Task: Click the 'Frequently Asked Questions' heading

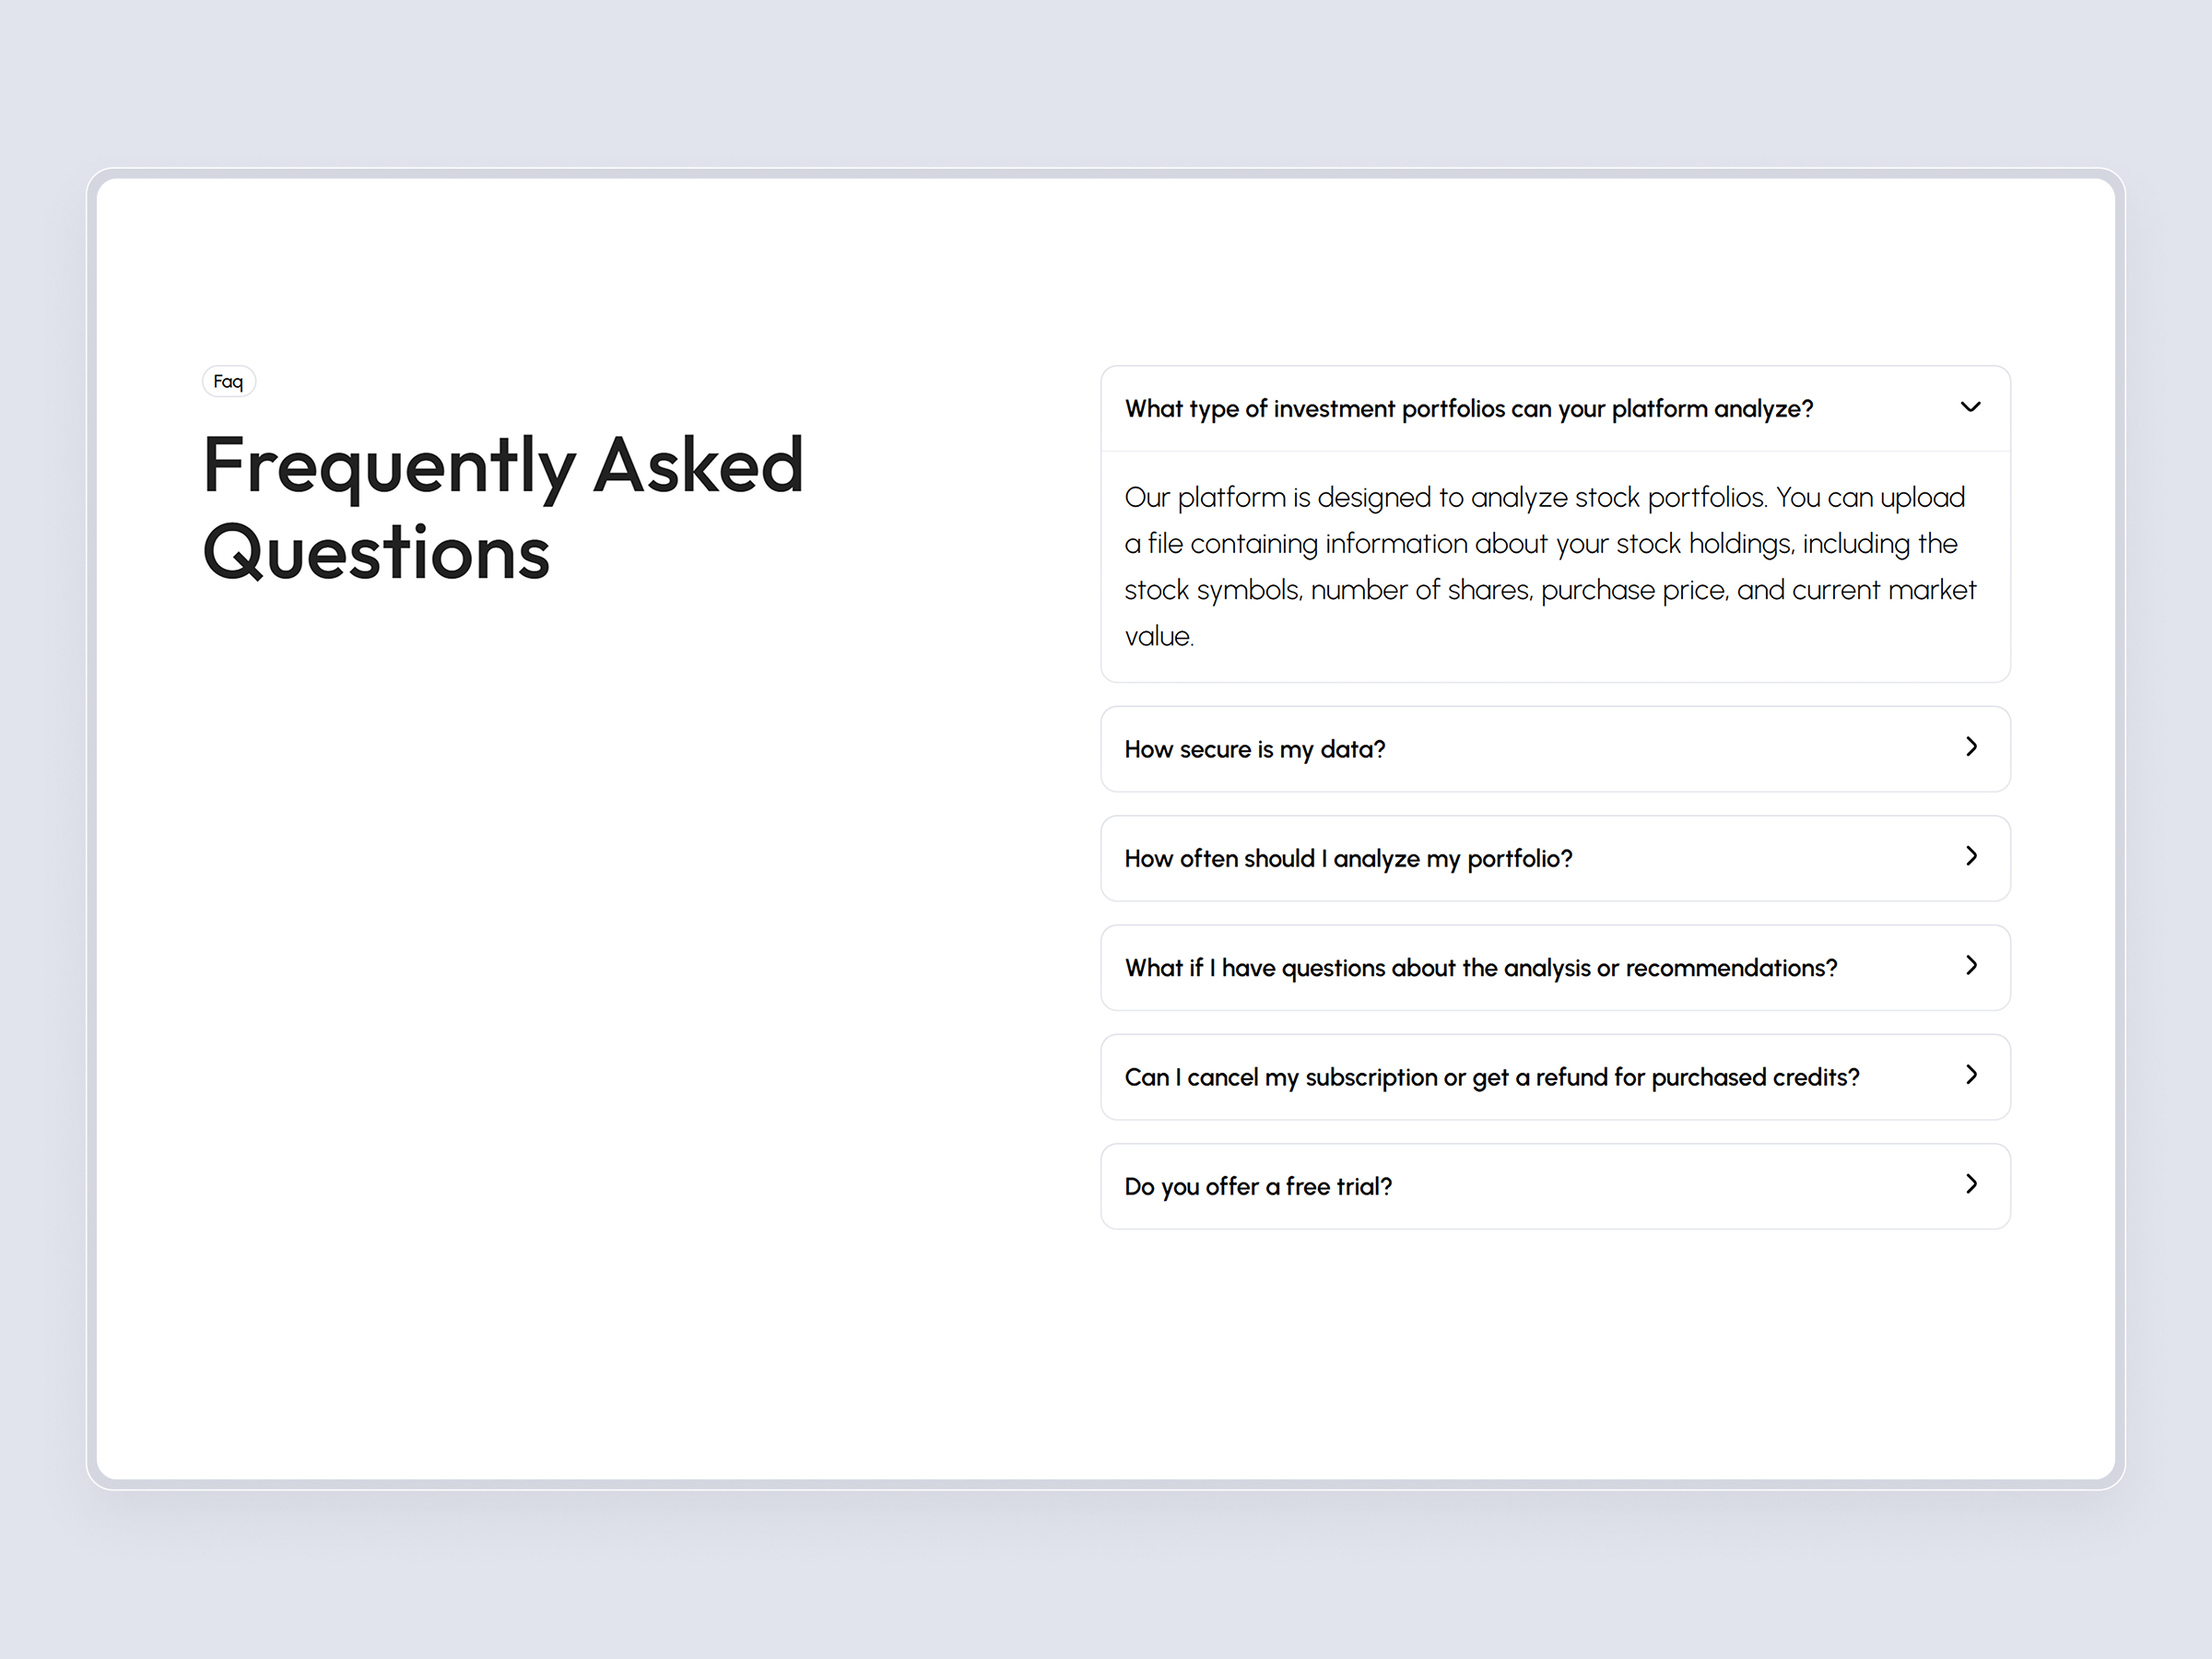Action: (502, 507)
